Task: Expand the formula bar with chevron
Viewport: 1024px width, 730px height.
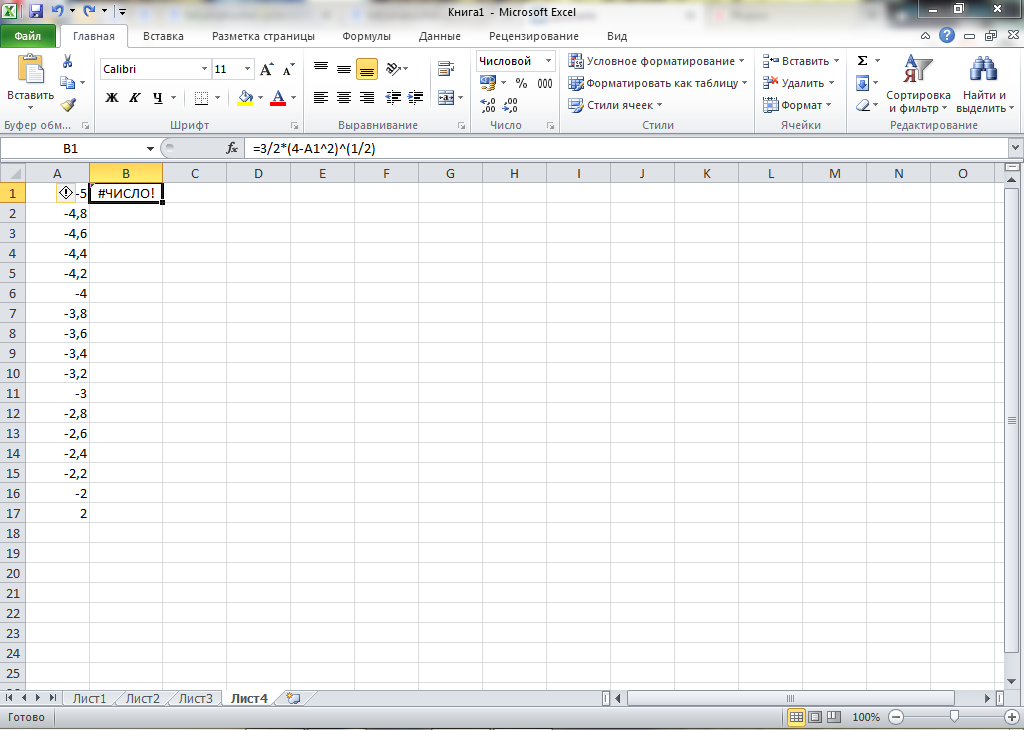Action: (x=1015, y=149)
